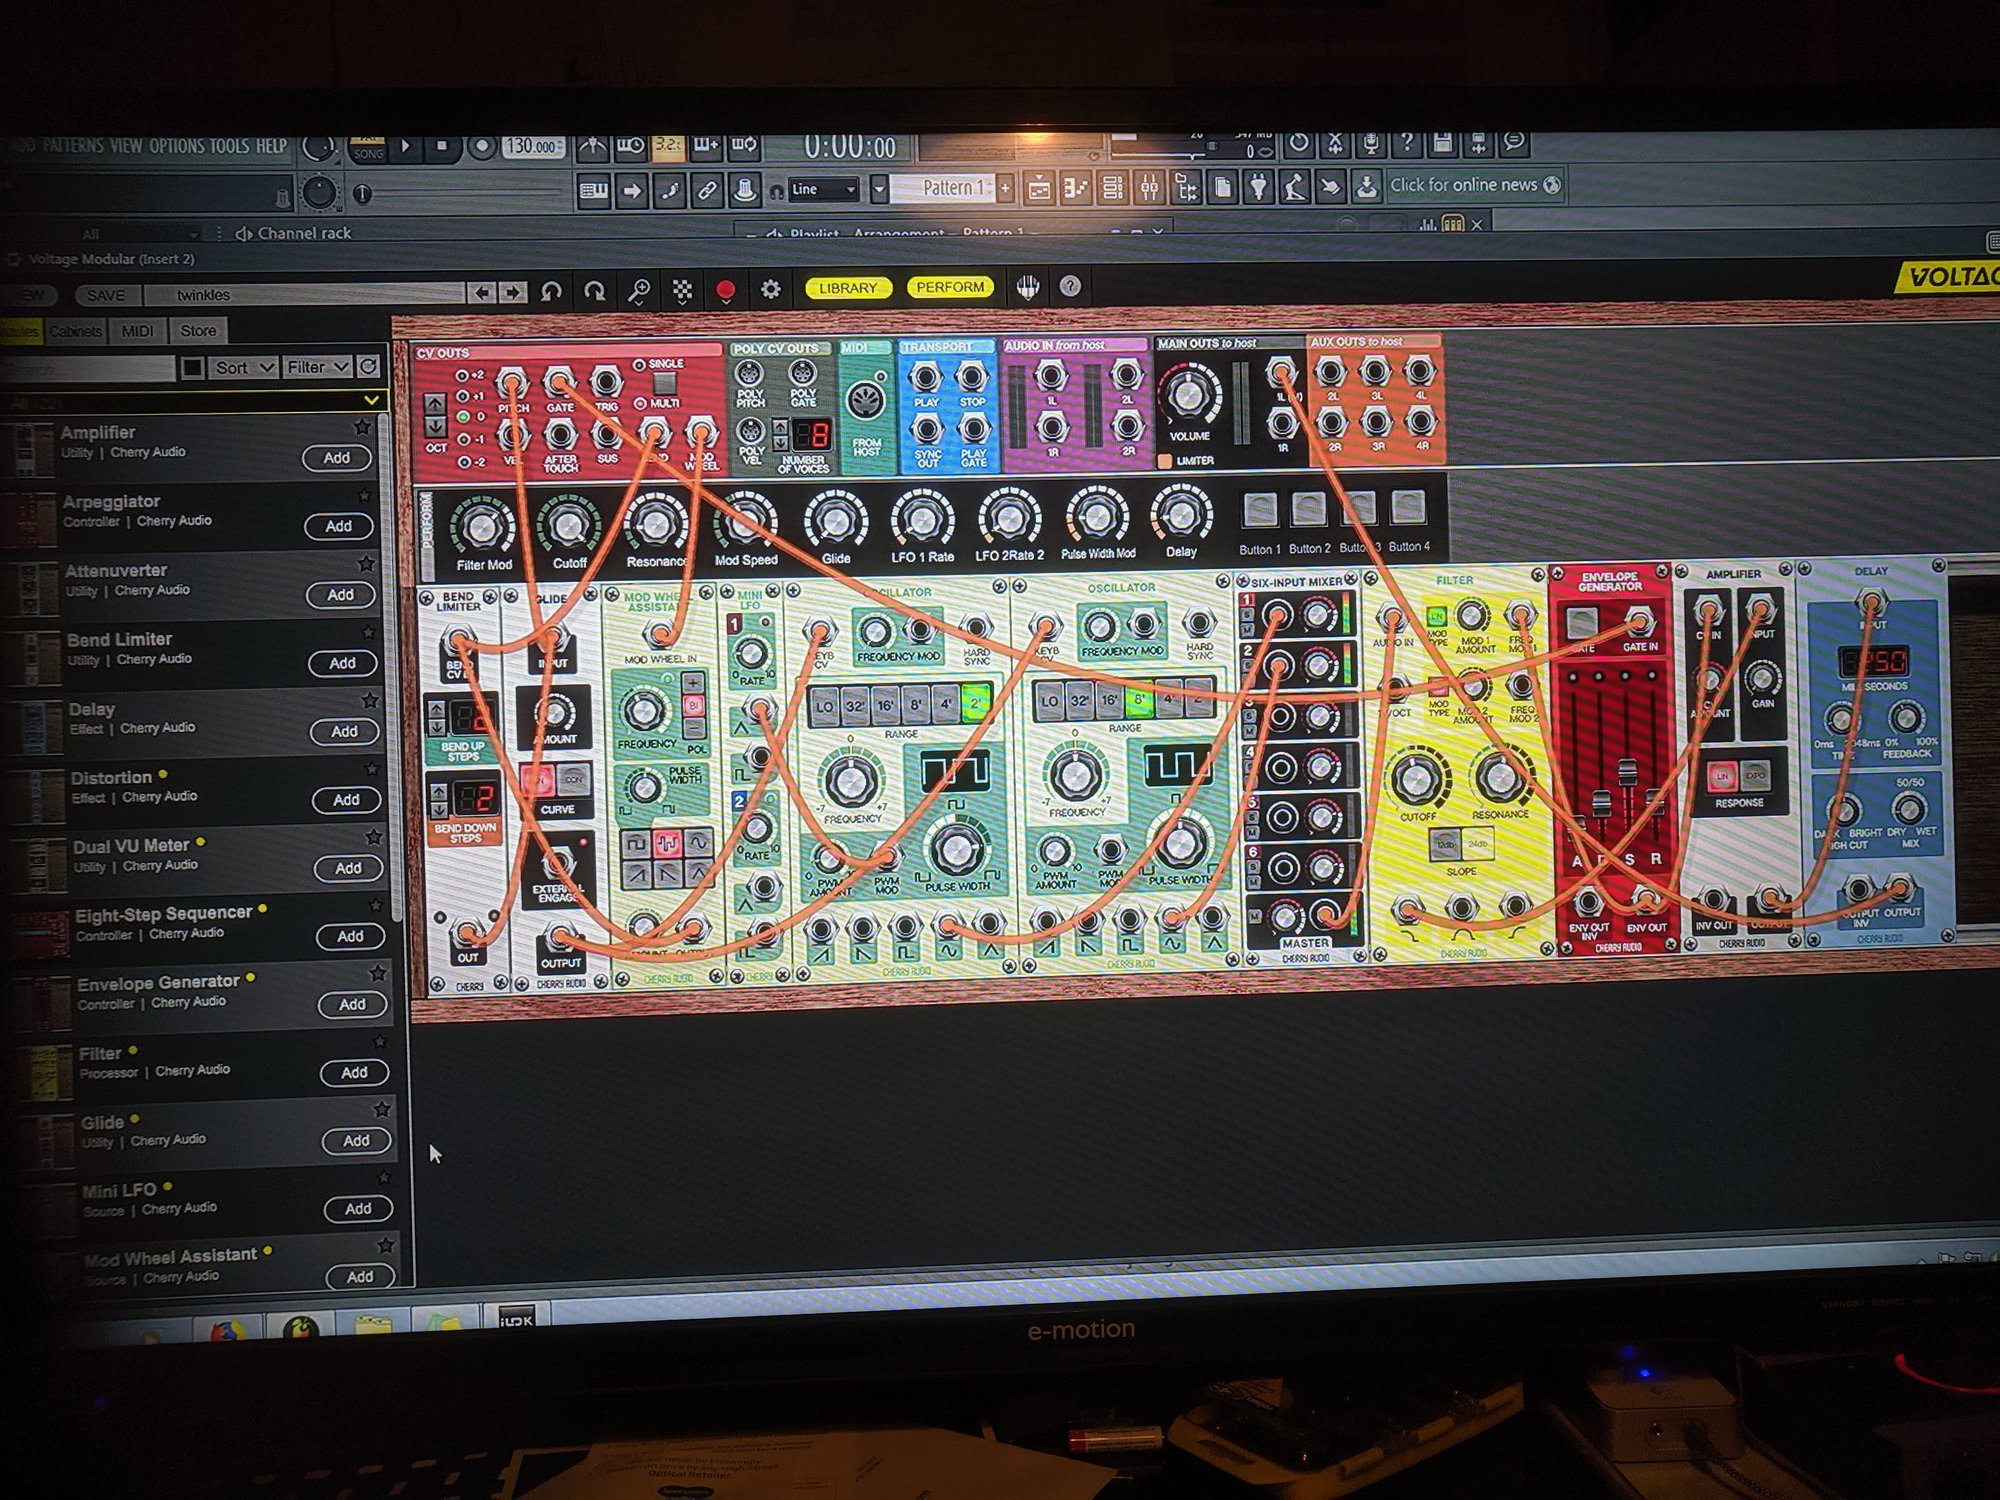Load previous preset with left arrow
Screen dimensions: 2000x1500
482,293
